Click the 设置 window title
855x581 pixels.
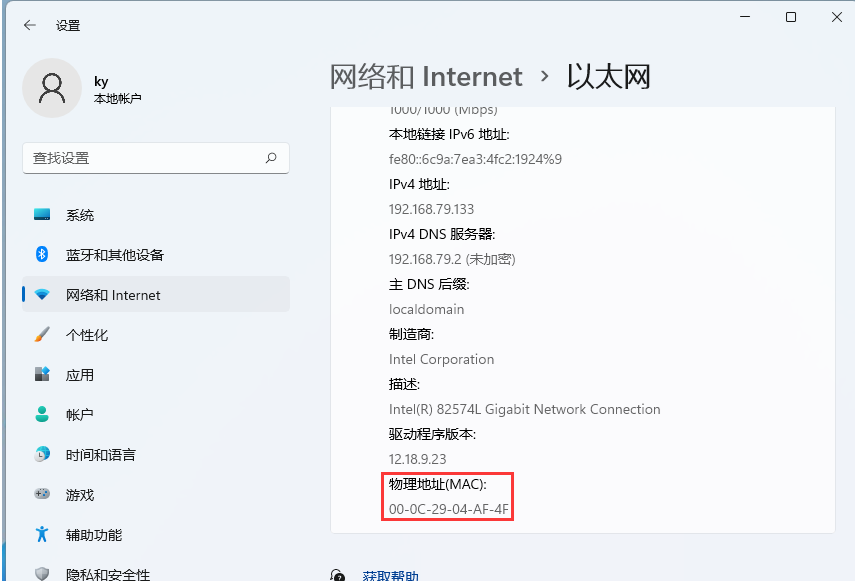[68, 26]
